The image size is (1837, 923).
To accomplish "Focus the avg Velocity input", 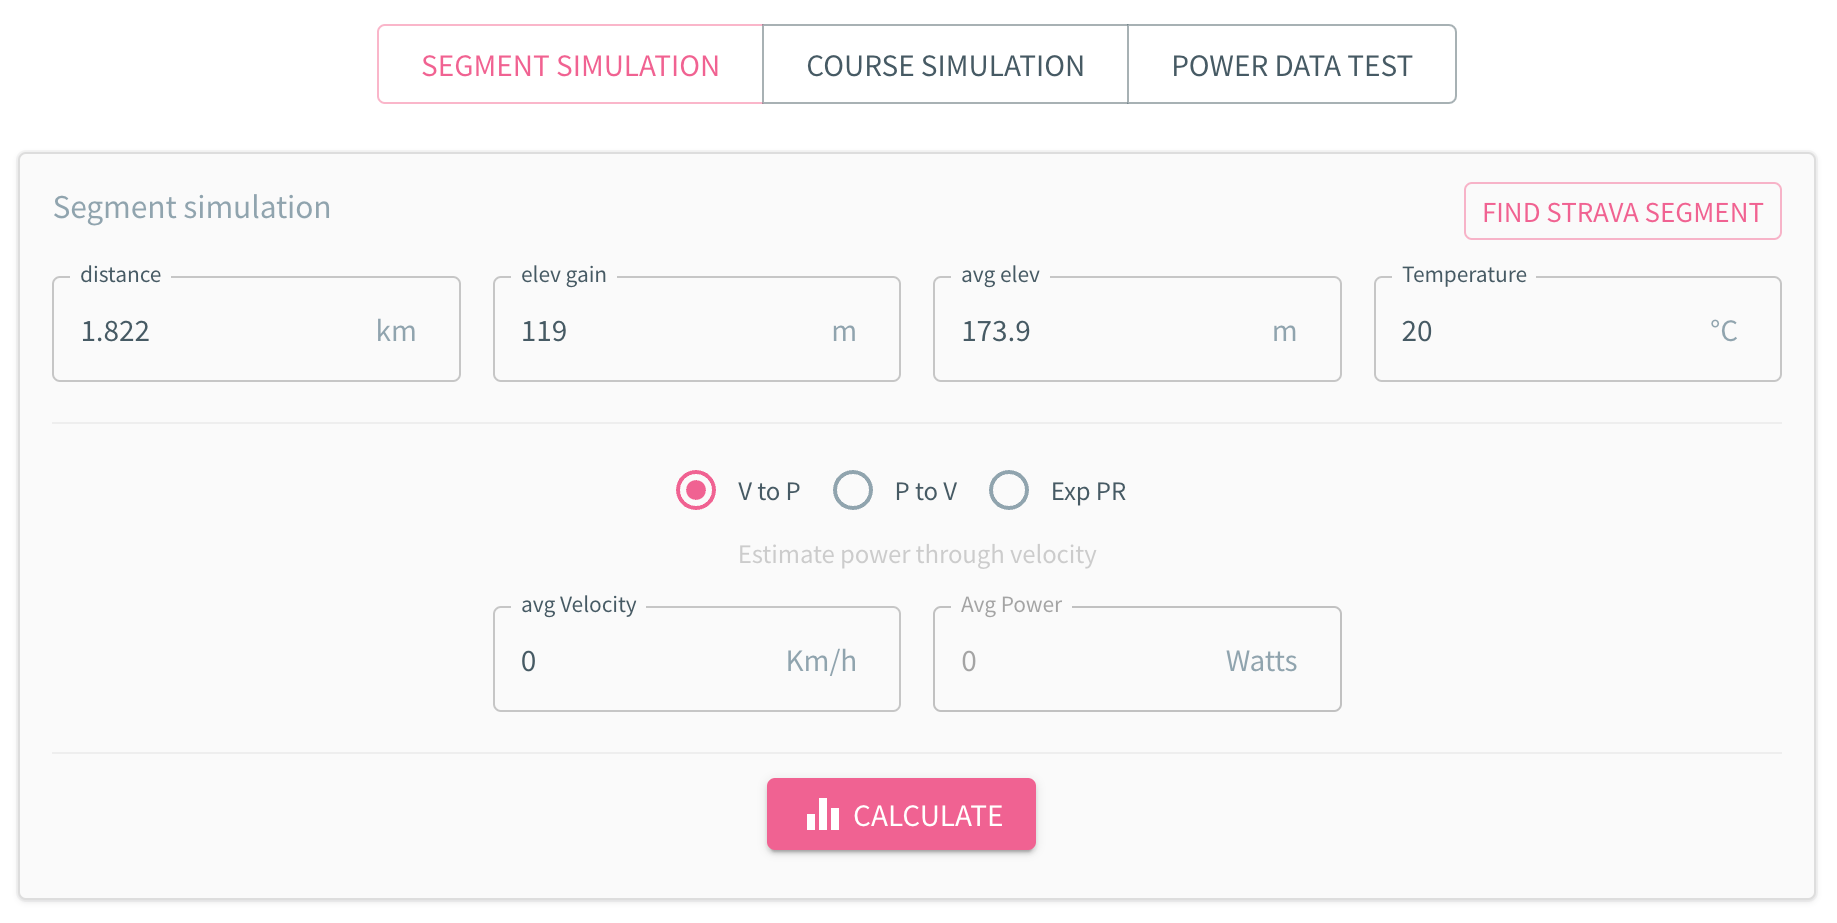I will pyautogui.click(x=640, y=661).
